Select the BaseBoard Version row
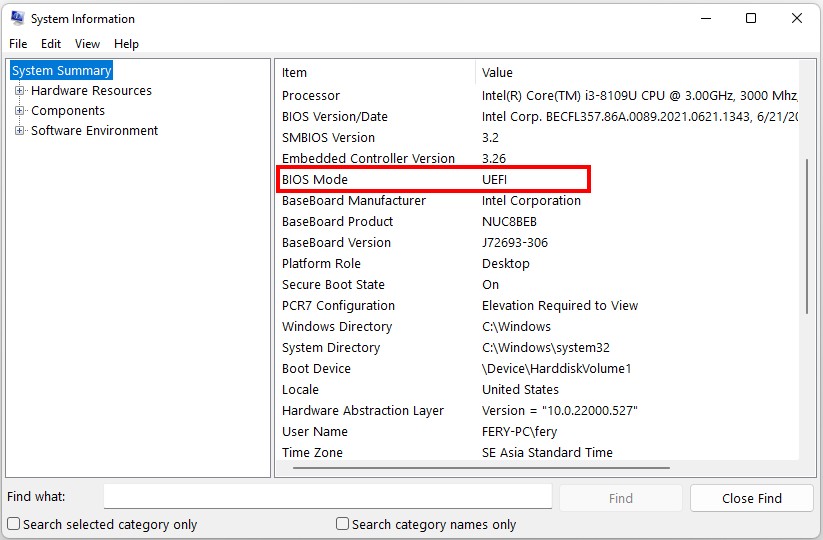 537,242
